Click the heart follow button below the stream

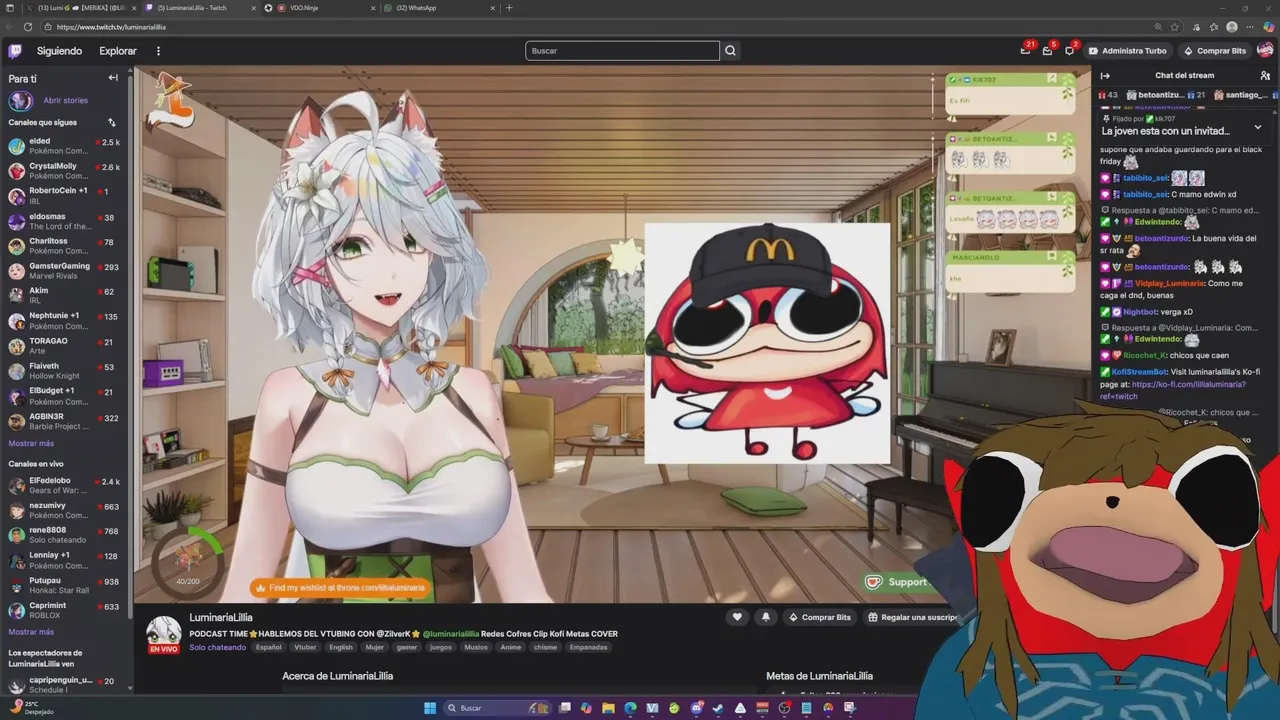point(737,617)
